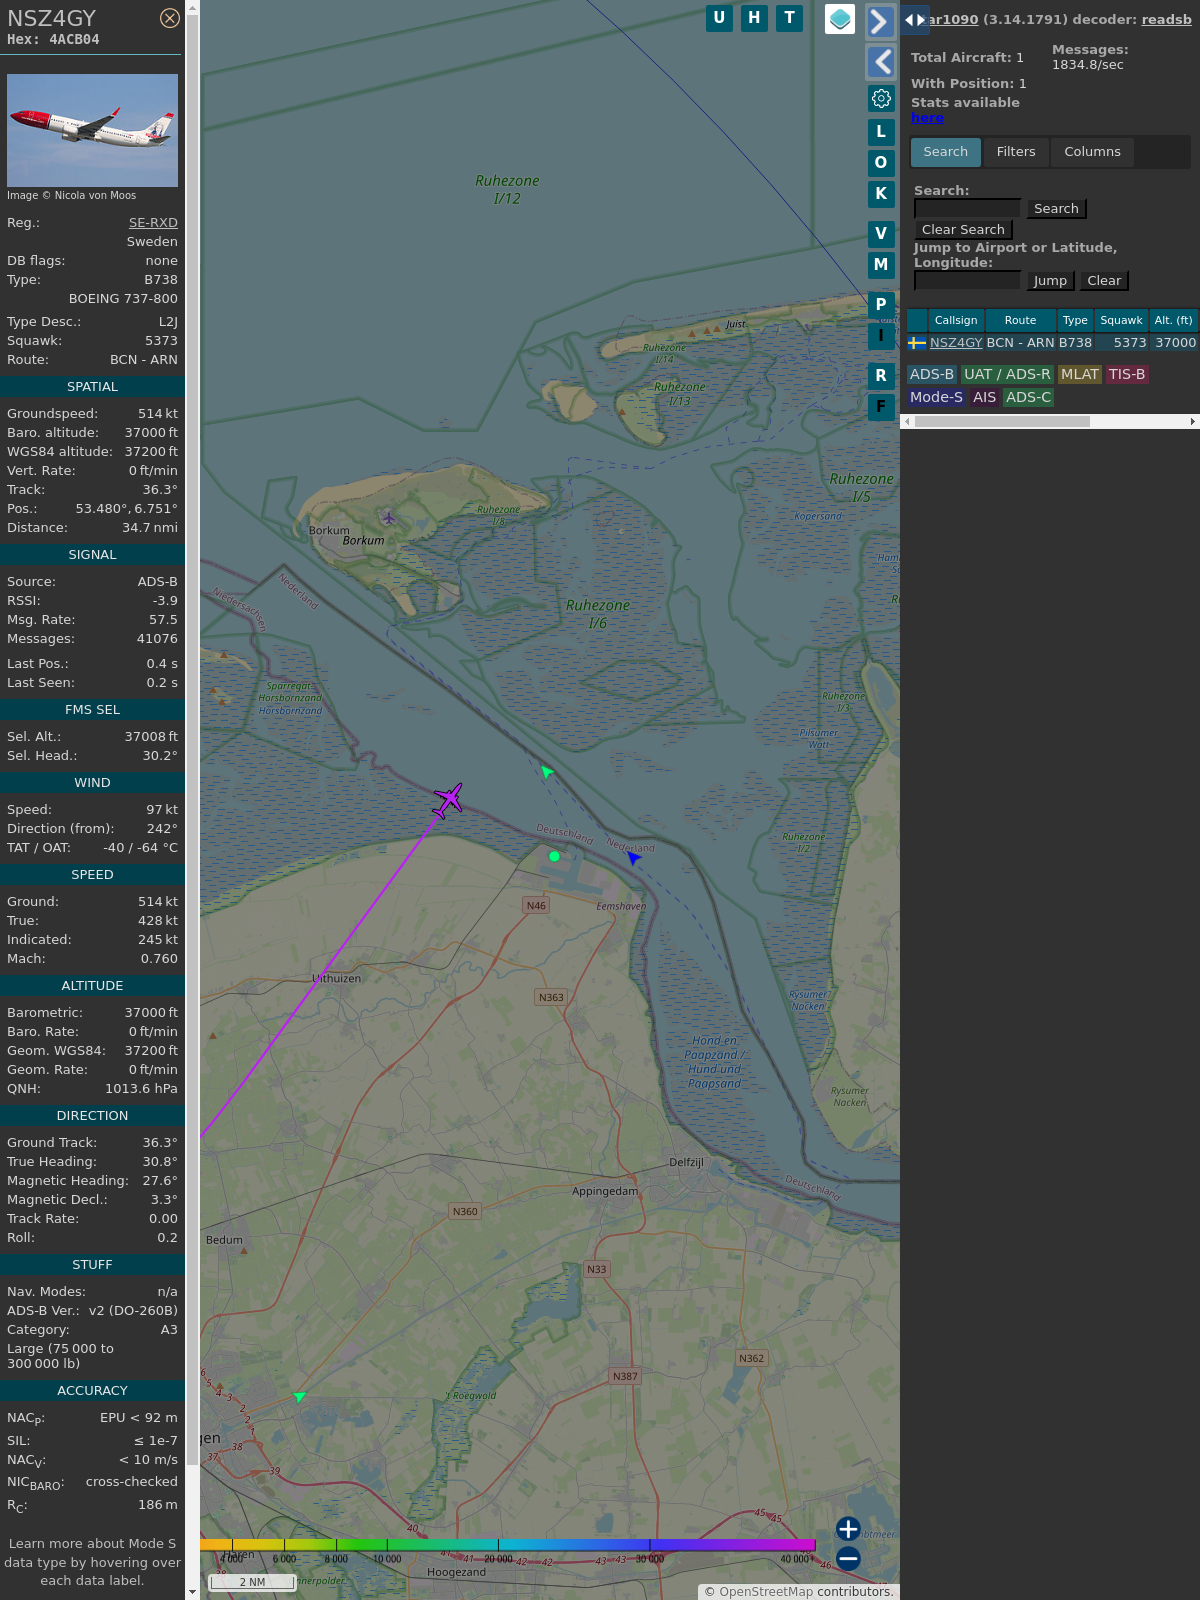Open the map layer switcher icon
Image resolution: width=1200 pixels, height=1600 pixels.
pyautogui.click(x=840, y=19)
